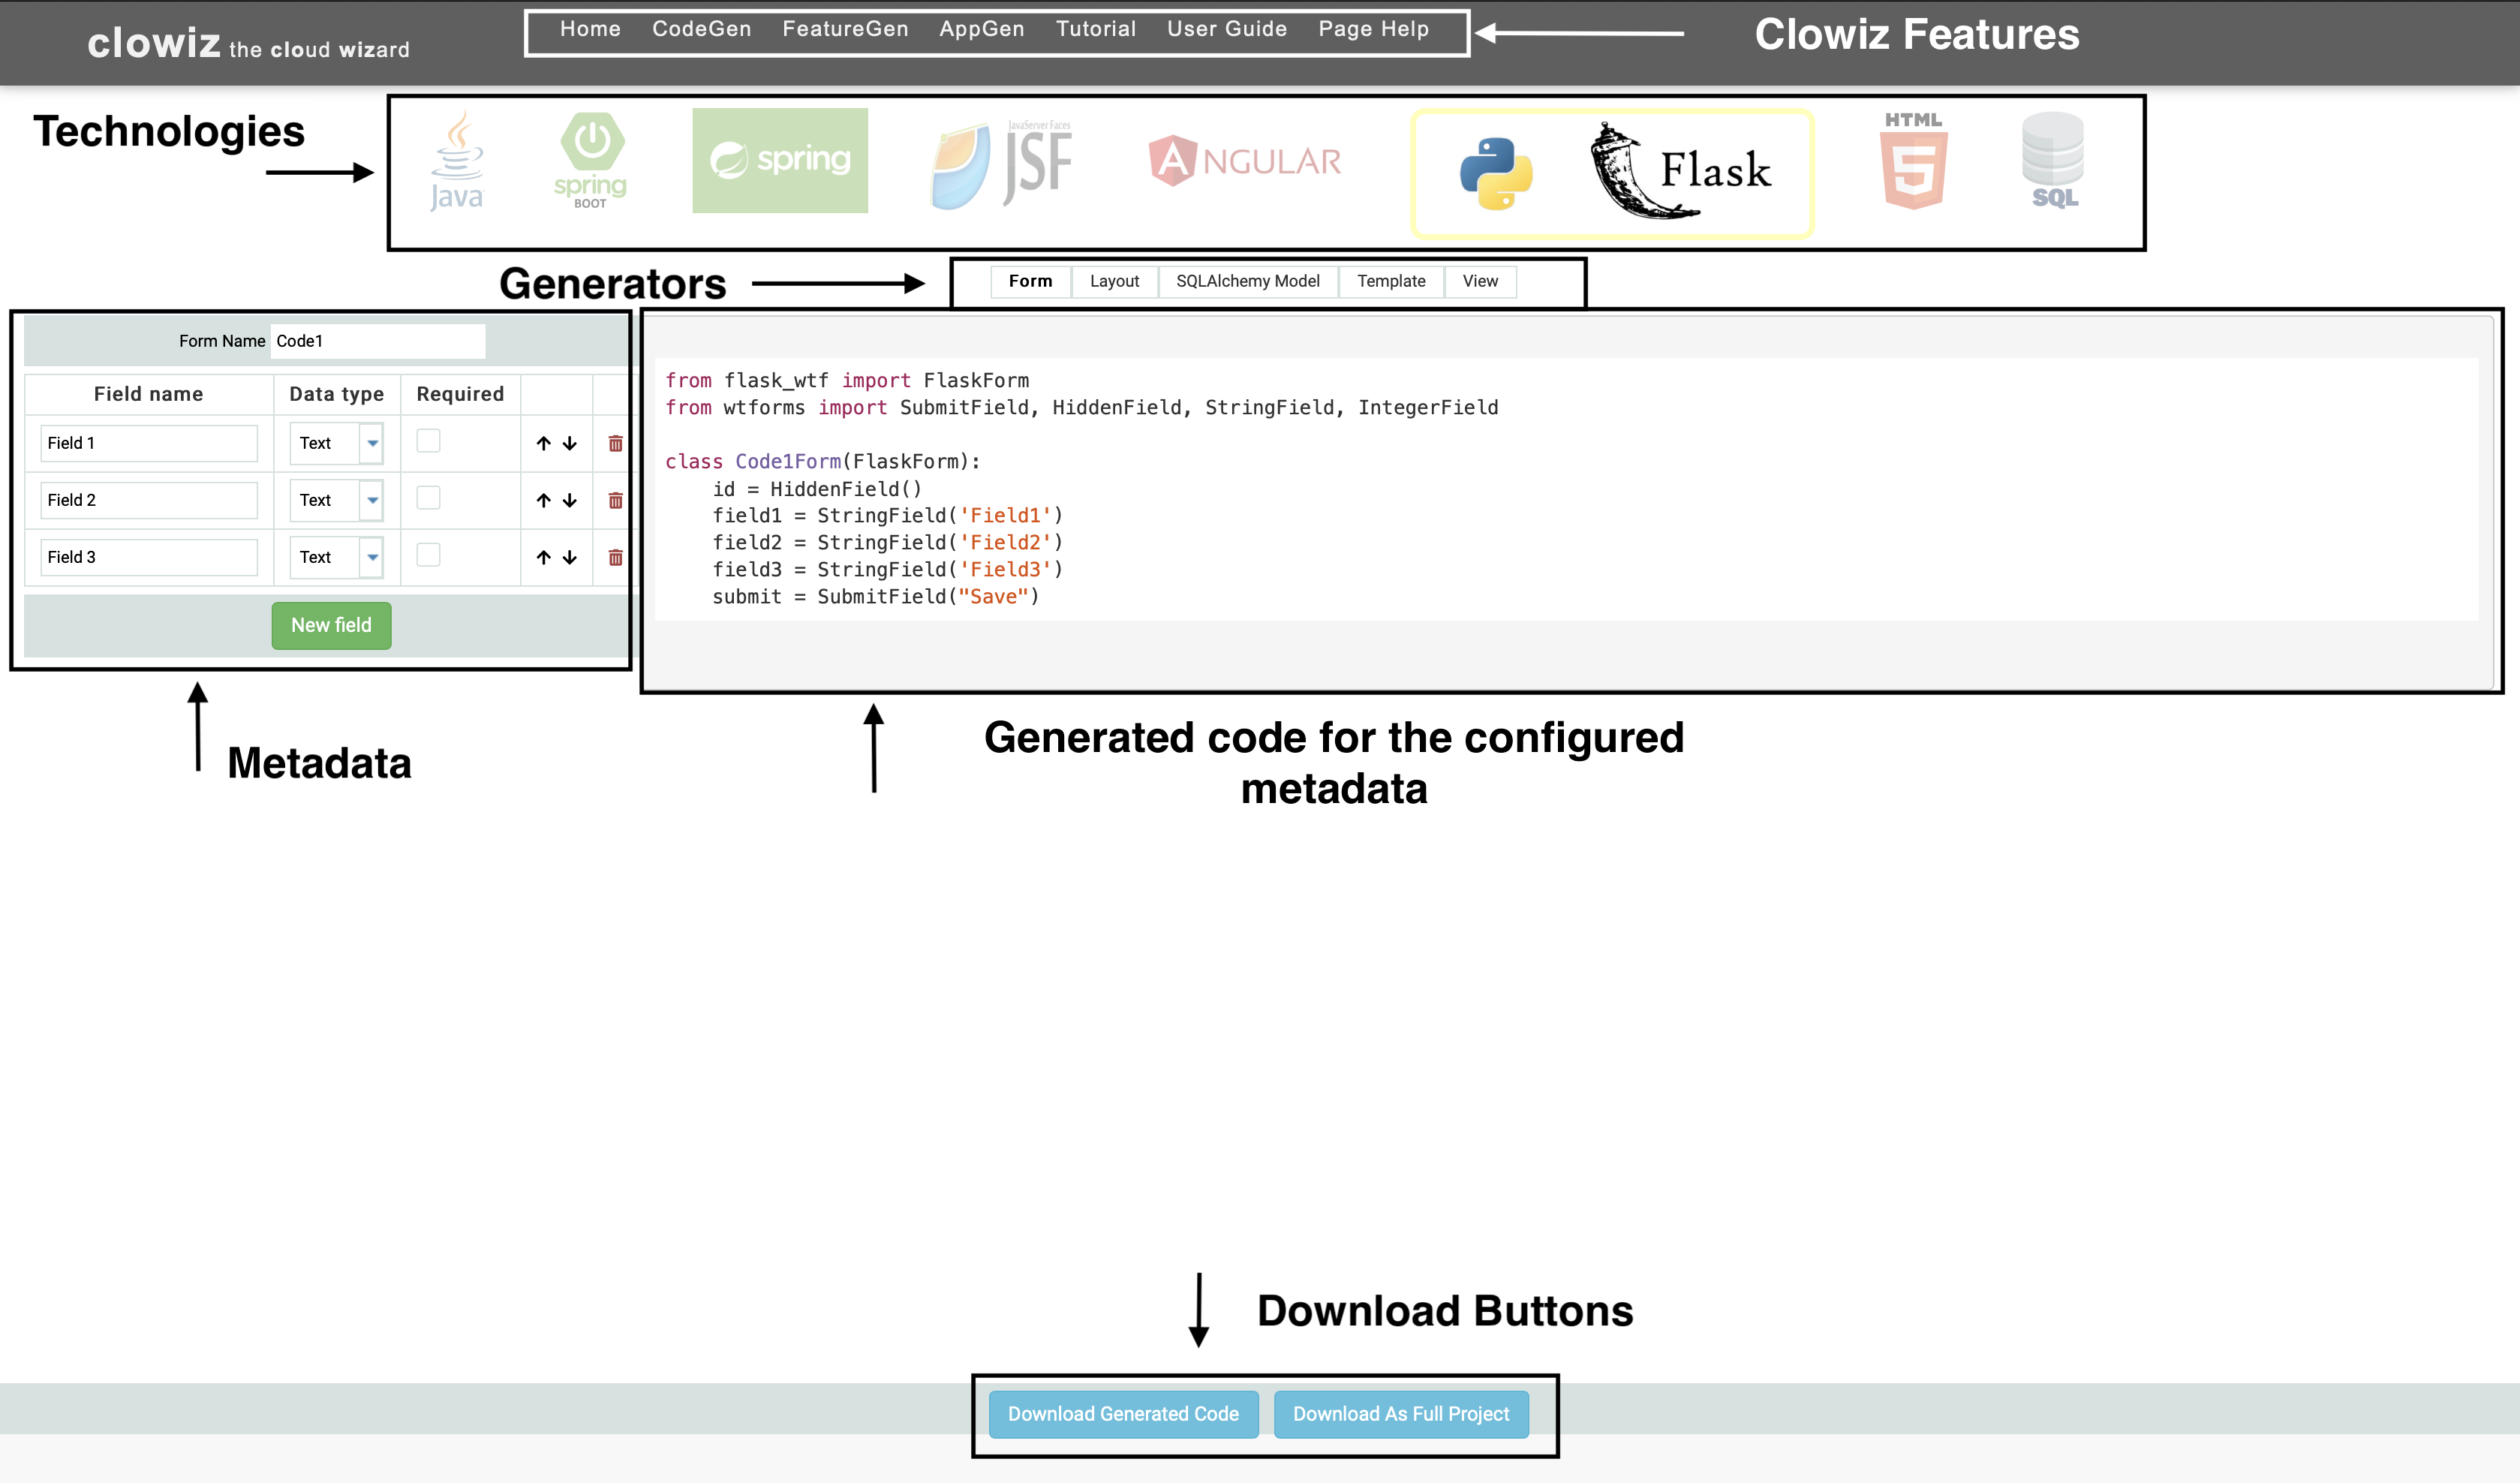Click the New field button

click(331, 625)
